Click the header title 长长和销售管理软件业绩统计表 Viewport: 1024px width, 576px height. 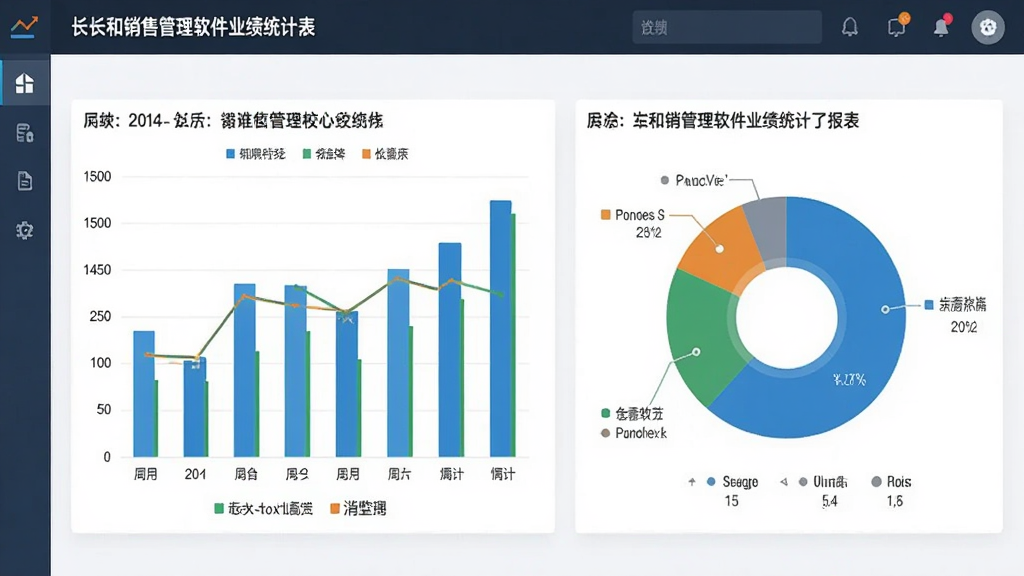[x=193, y=27]
